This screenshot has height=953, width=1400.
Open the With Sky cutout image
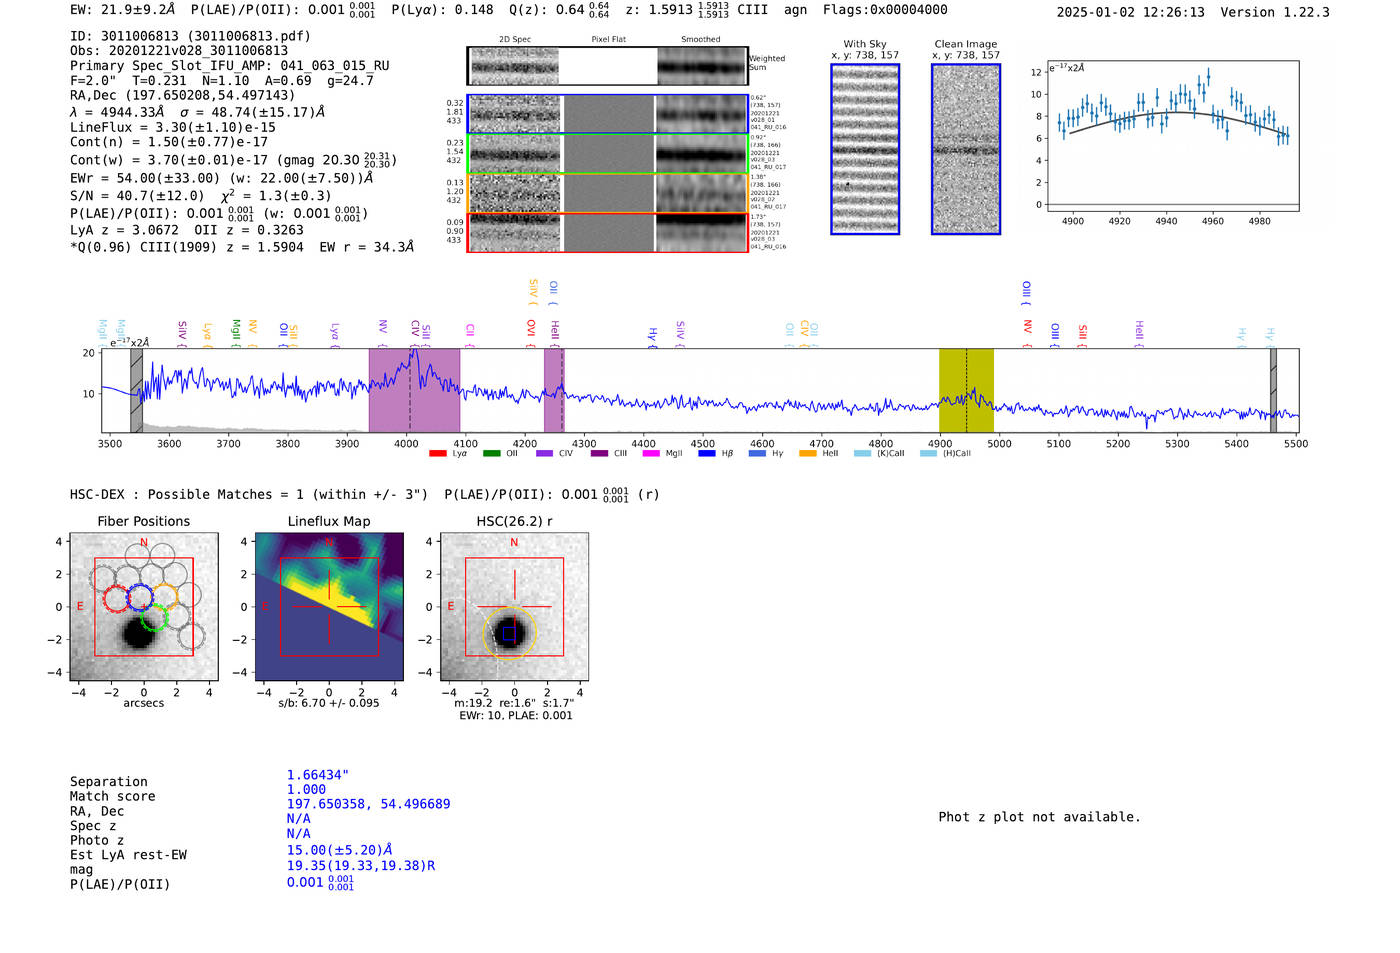865,149
